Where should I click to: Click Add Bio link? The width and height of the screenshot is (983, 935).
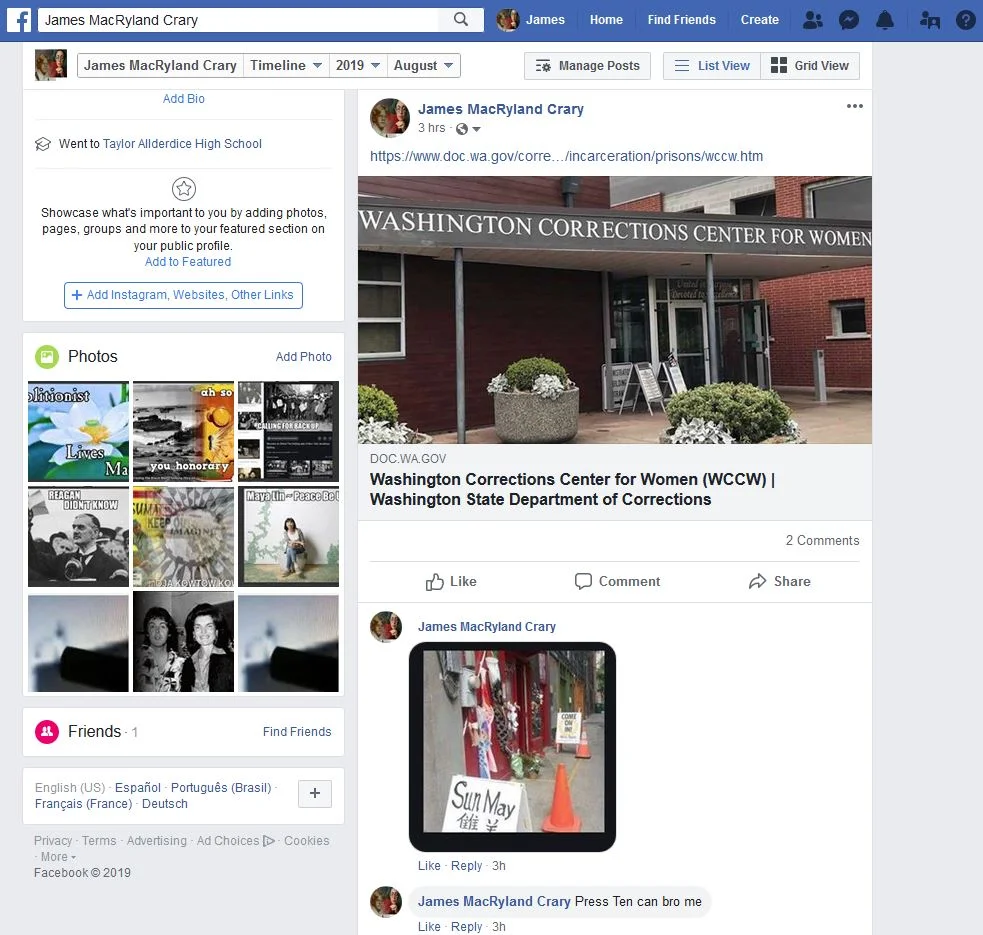[x=184, y=98]
